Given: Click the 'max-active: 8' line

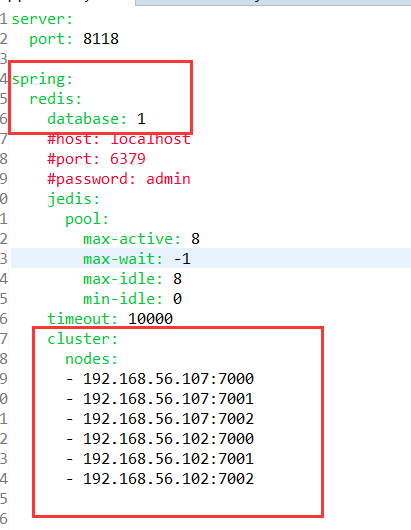Looking at the screenshot, I should 141,239.
